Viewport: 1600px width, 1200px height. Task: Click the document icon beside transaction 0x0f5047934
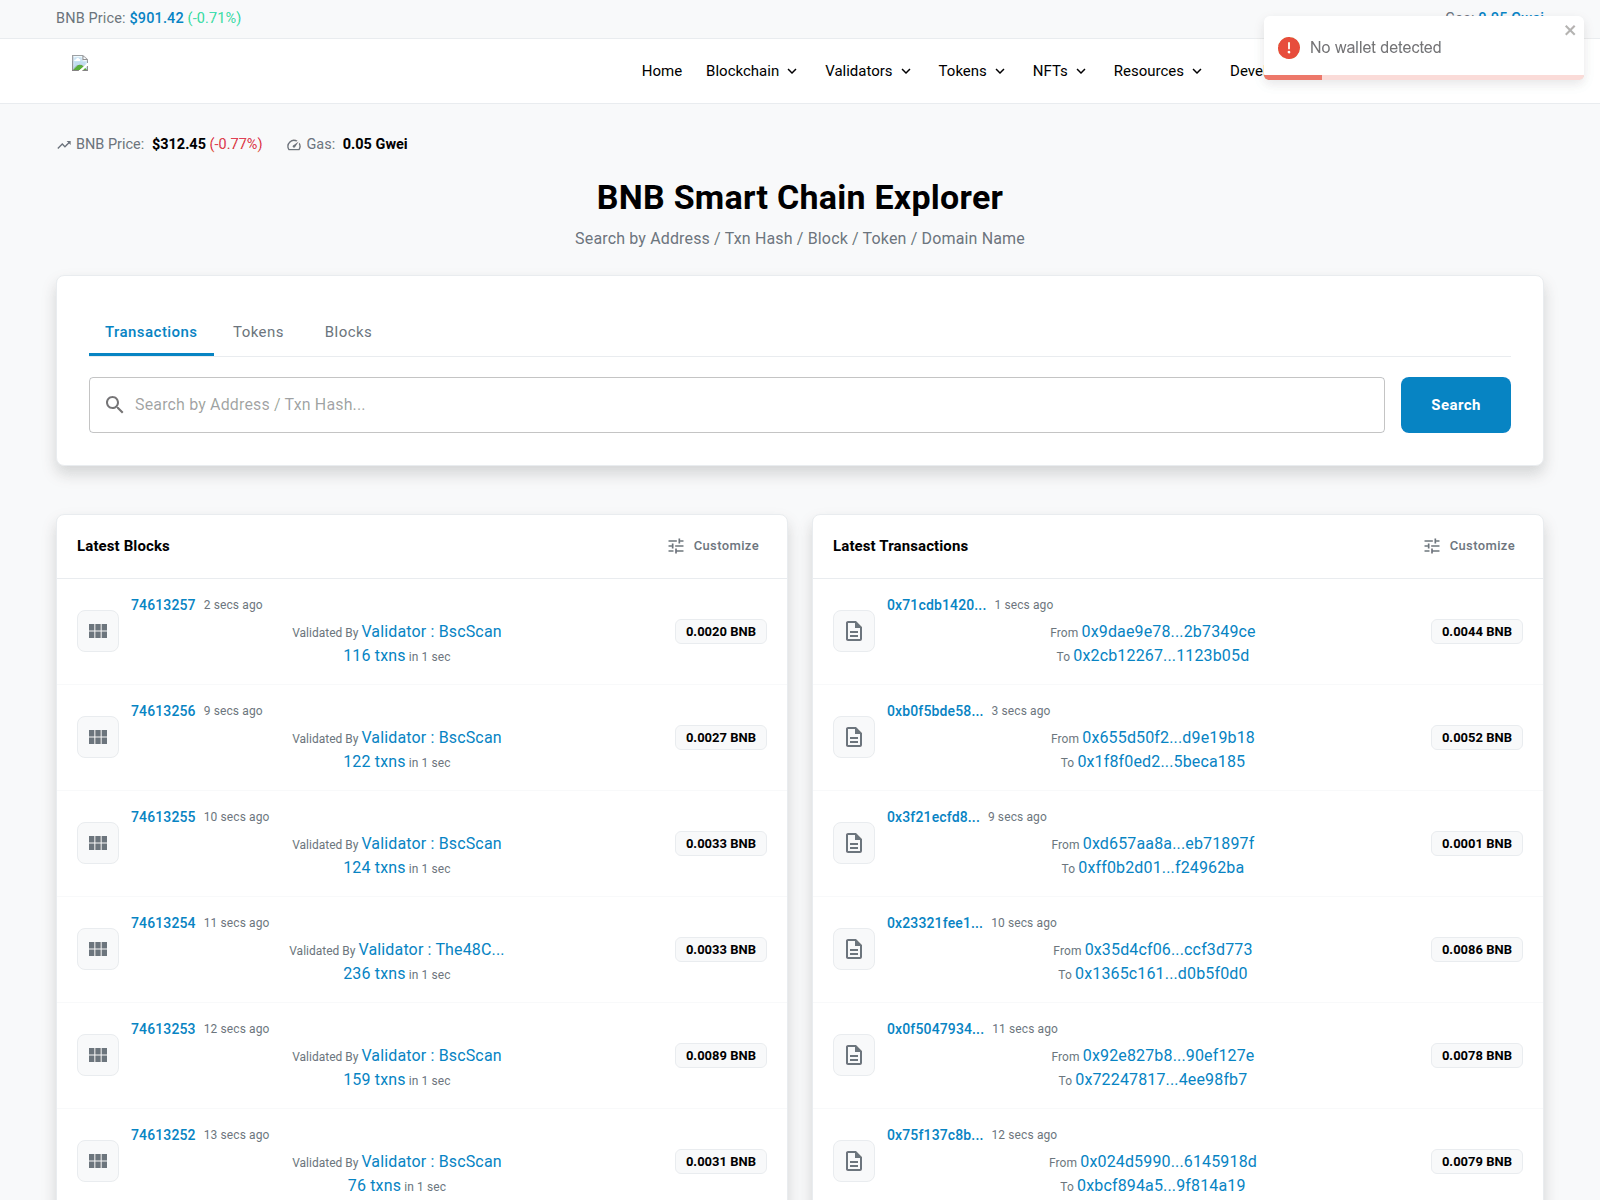click(854, 1055)
